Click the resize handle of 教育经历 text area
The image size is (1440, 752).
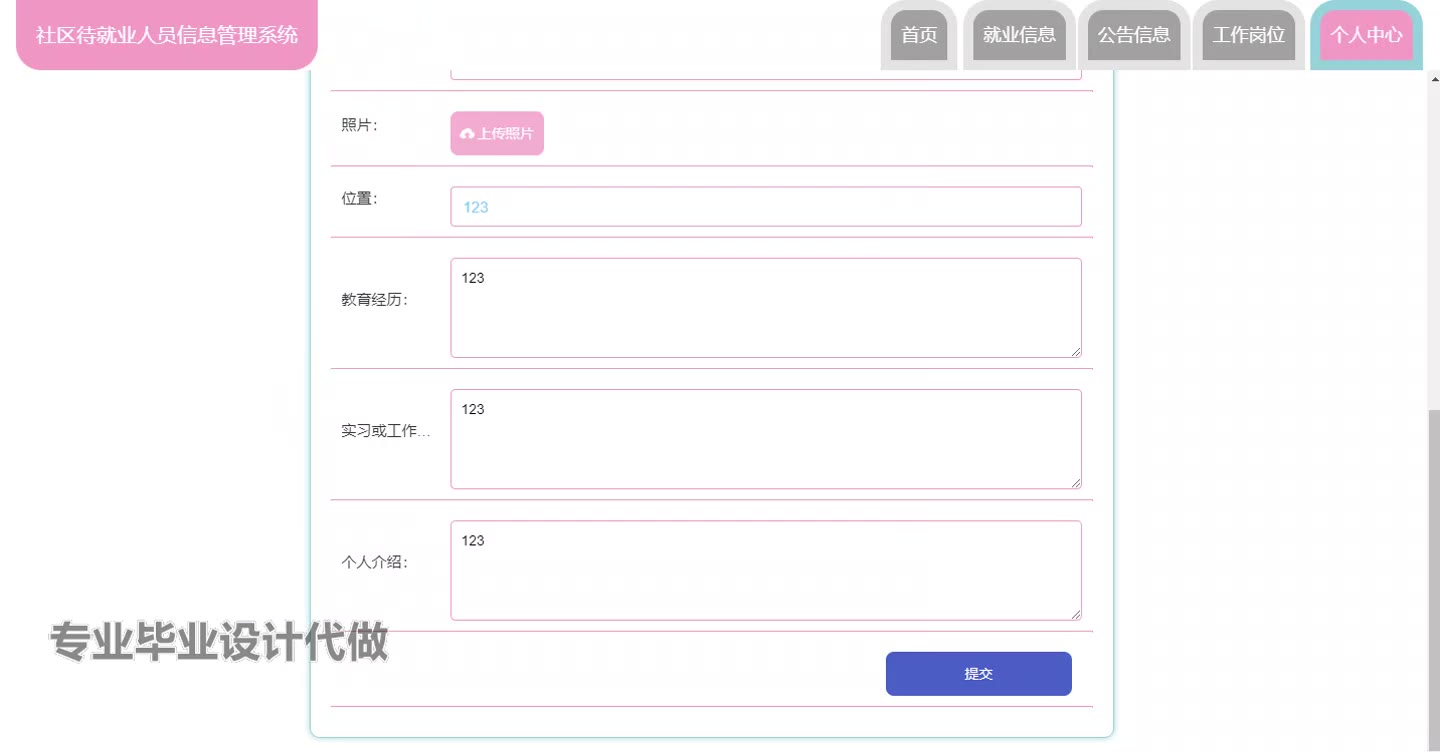click(1076, 352)
